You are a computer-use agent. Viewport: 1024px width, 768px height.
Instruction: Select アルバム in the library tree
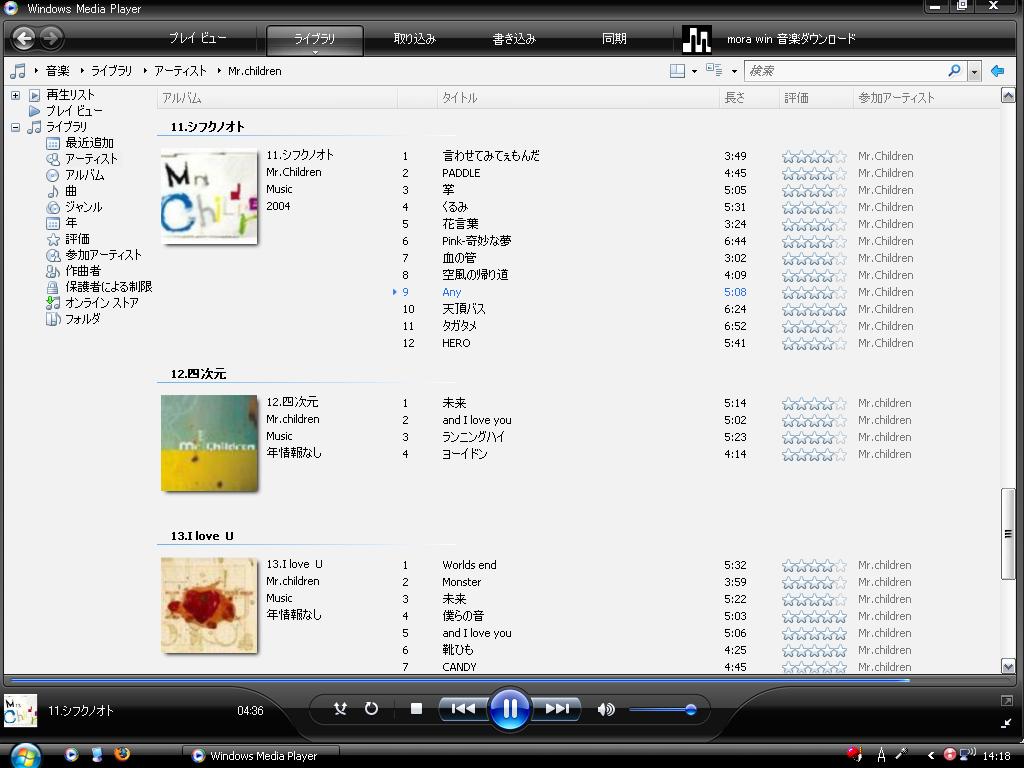point(84,175)
